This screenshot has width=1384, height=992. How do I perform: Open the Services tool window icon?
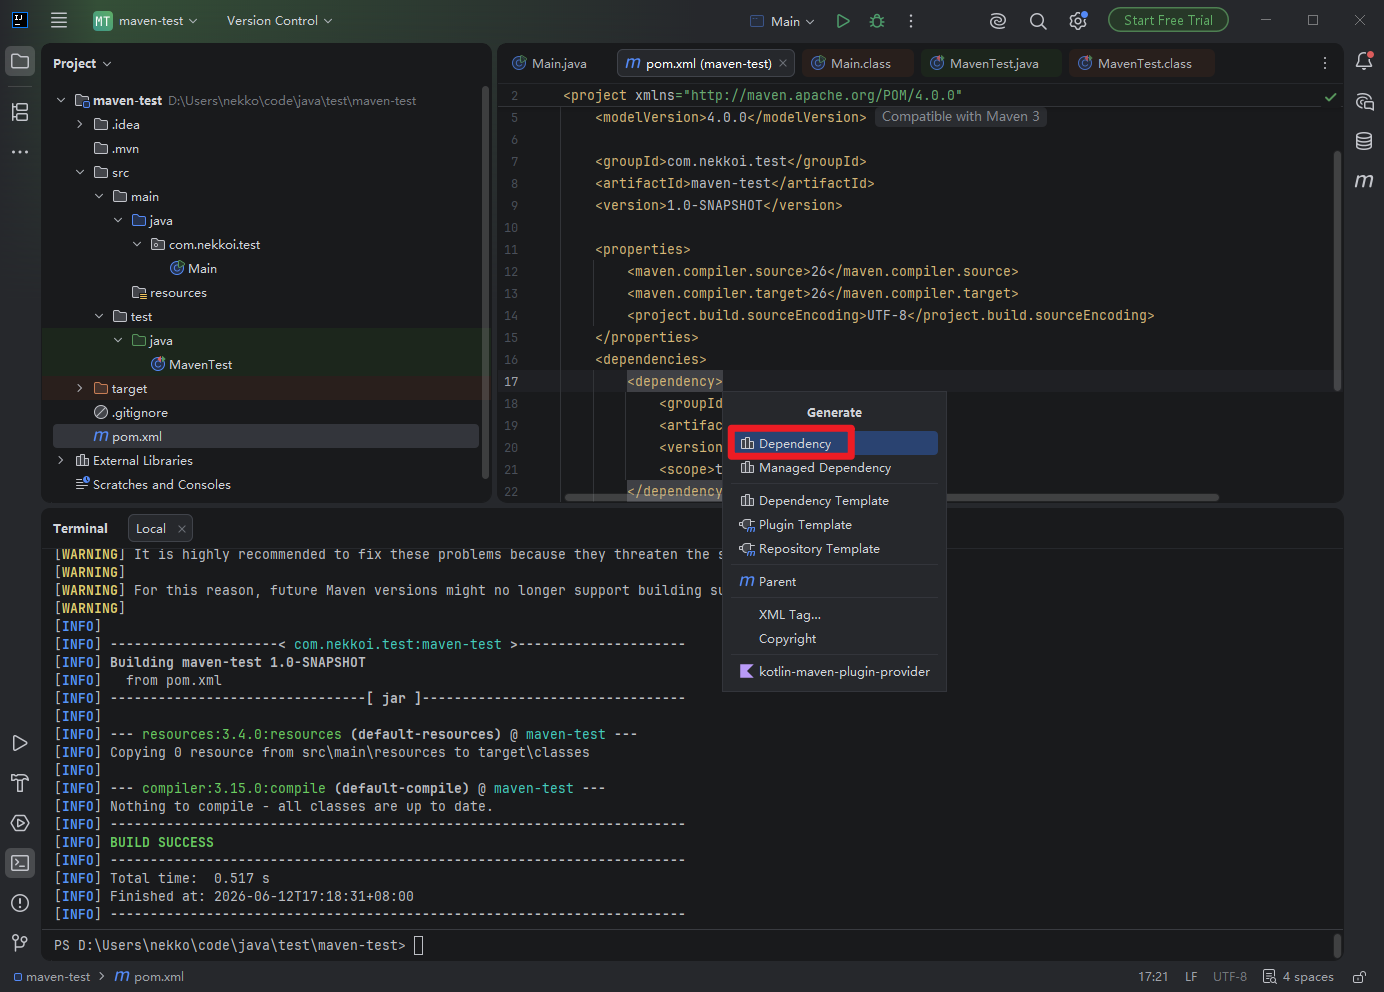[20, 823]
